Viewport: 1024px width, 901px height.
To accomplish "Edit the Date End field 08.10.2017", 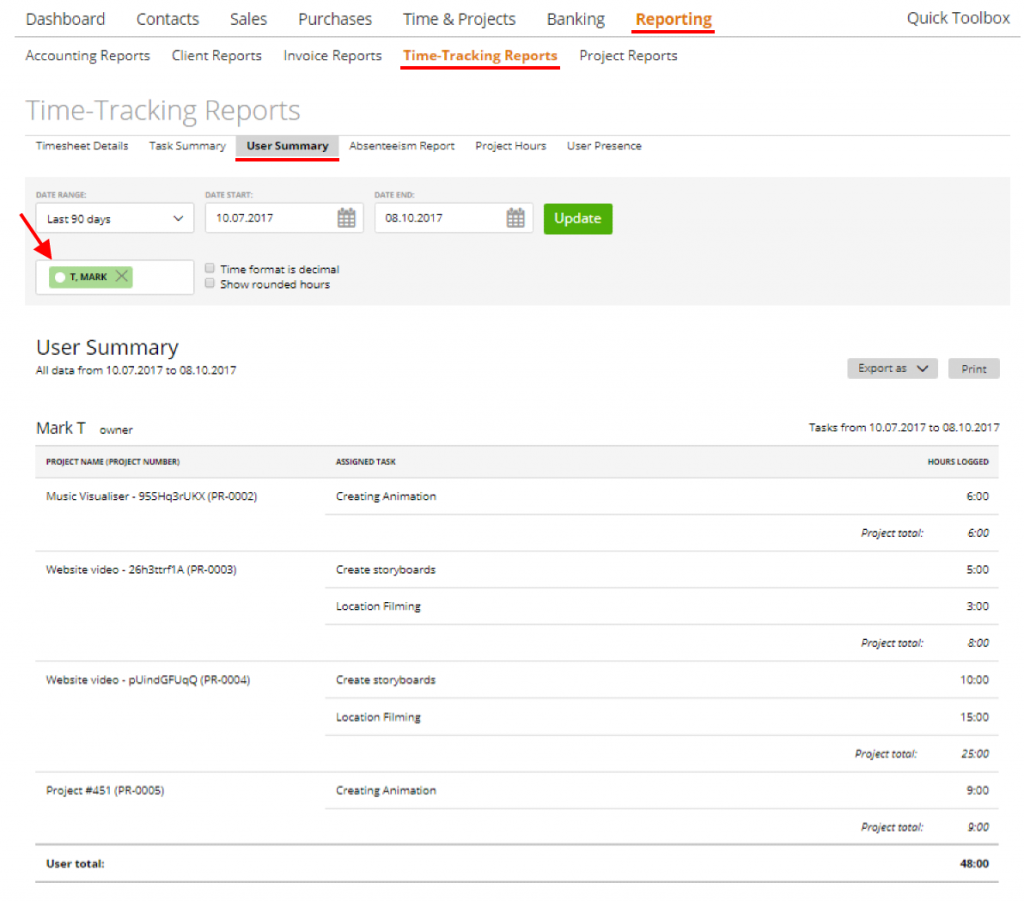I will click(453, 218).
